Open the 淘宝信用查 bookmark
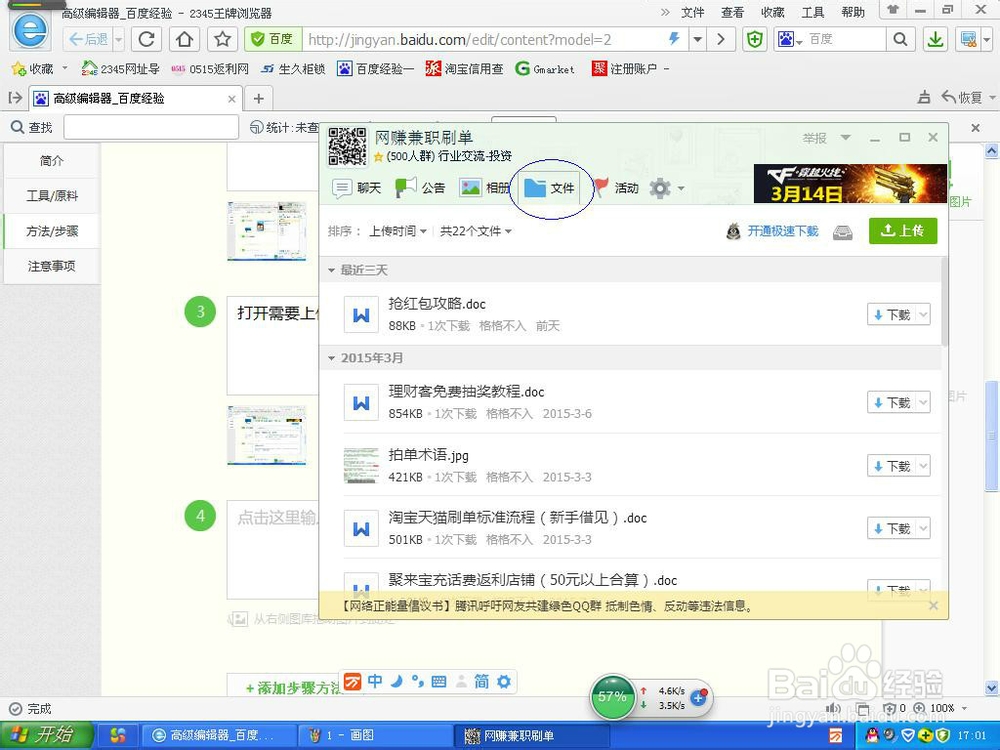 click(x=465, y=69)
